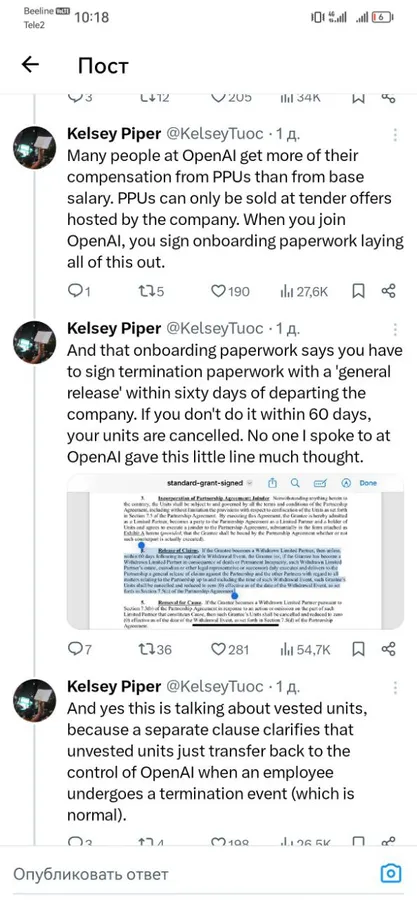Tap the Опубликовать ответ reply field
The image size is (417, 900).
(x=189, y=874)
